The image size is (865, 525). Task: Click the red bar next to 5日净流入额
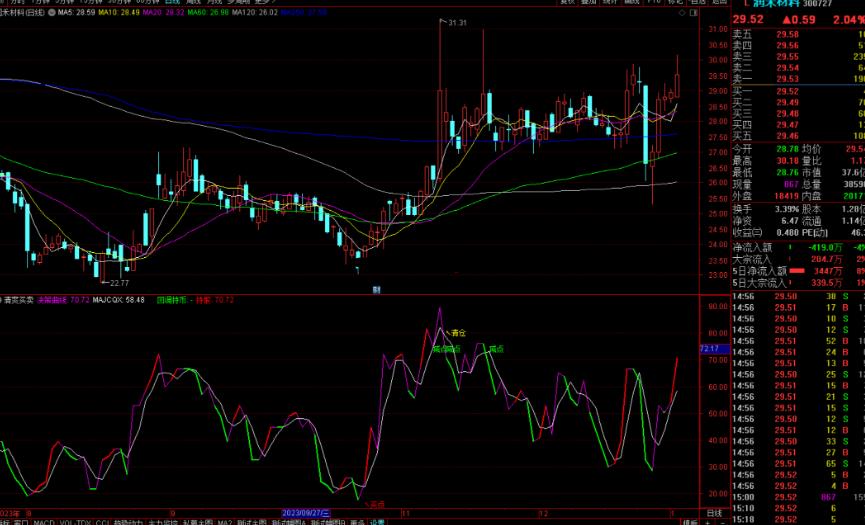[x=797, y=271]
